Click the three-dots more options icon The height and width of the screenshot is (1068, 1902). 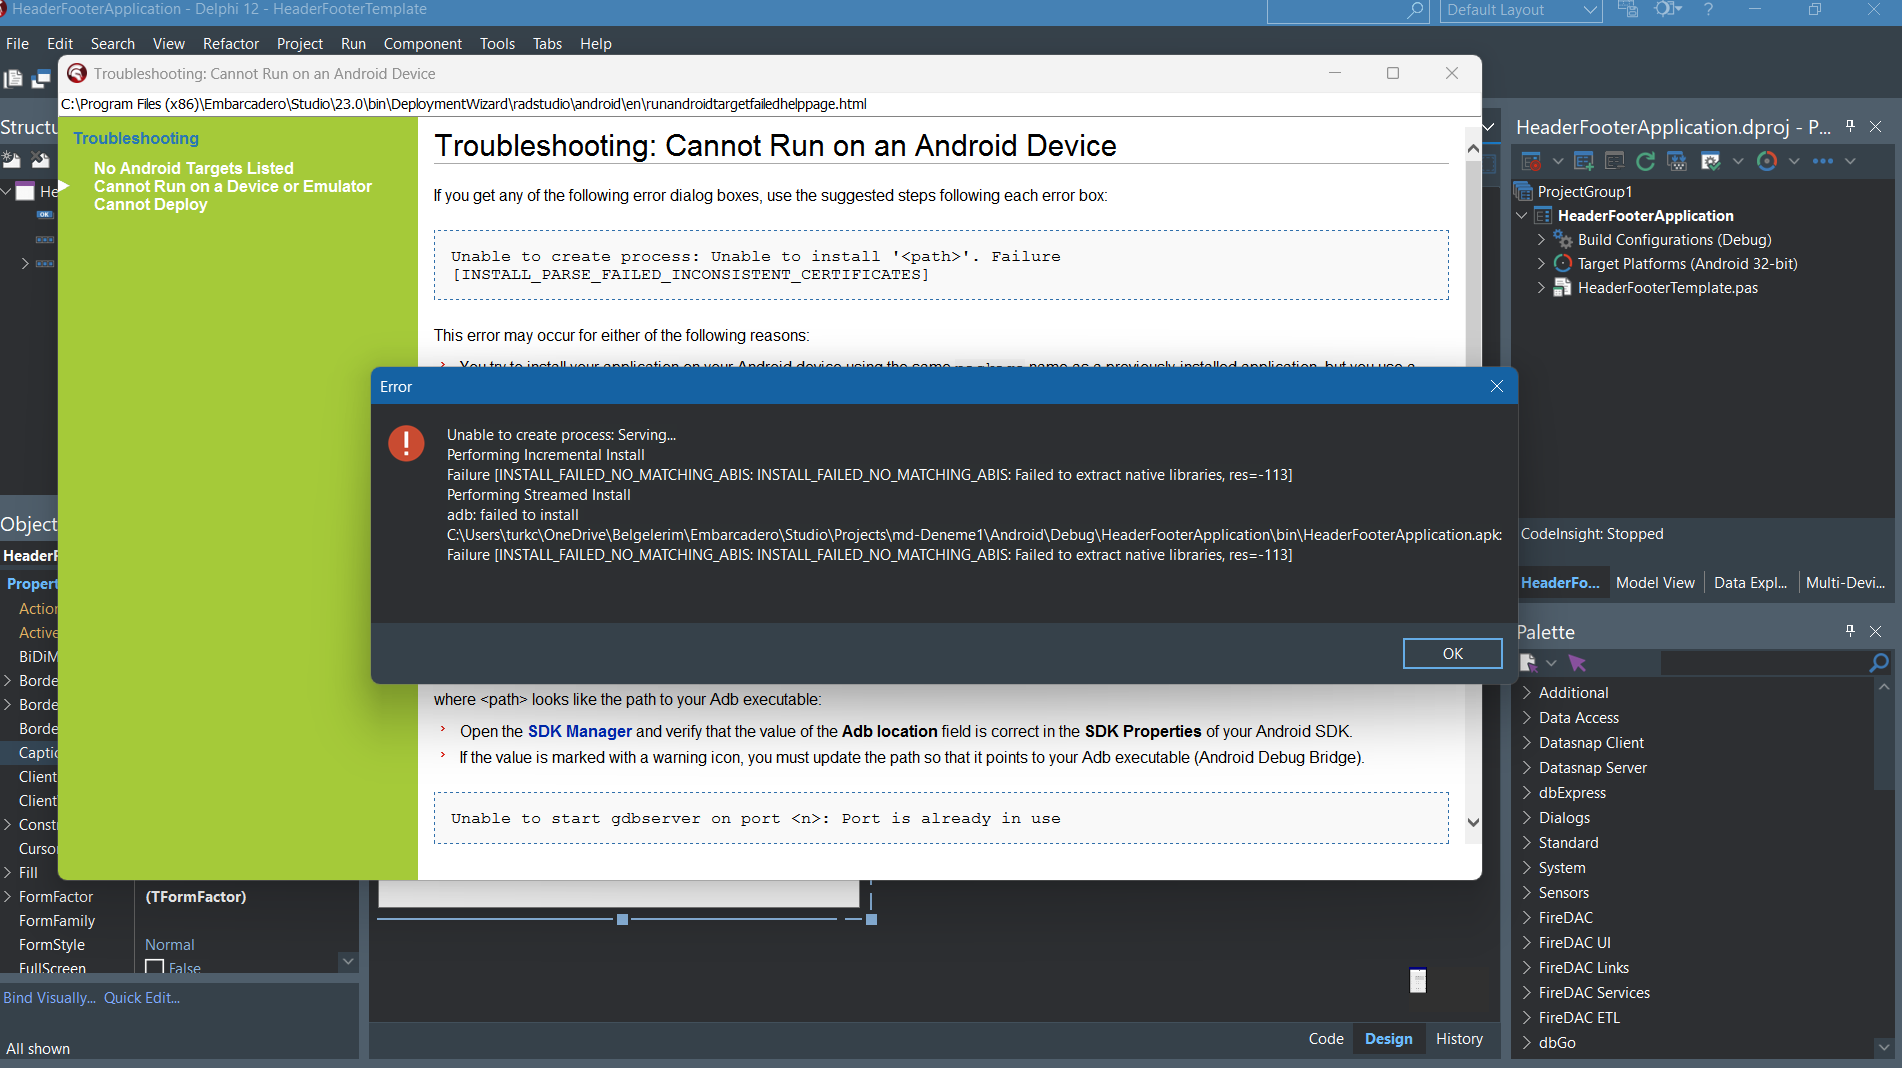click(1823, 161)
